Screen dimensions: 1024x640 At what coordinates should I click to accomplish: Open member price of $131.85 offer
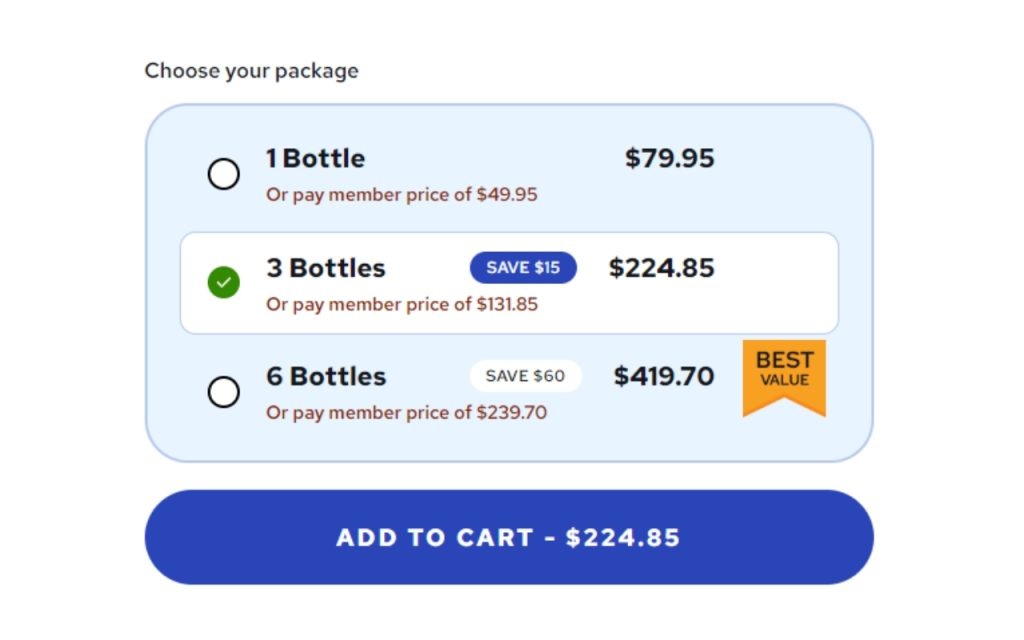(x=402, y=304)
